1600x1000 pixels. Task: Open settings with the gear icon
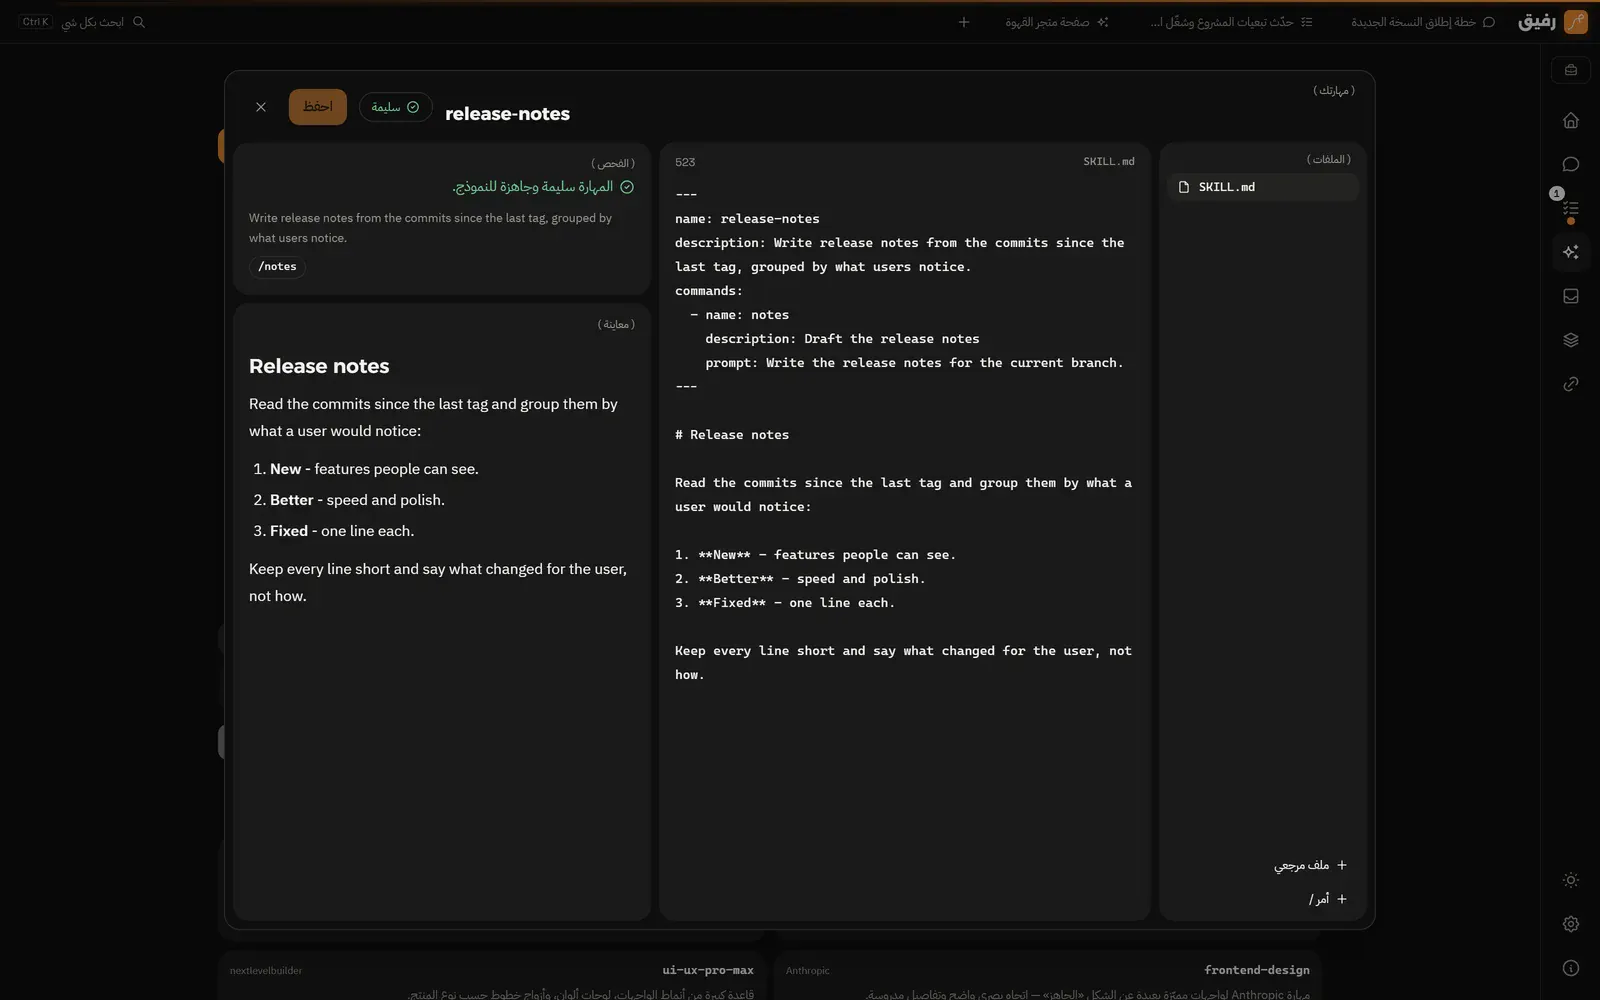click(x=1571, y=924)
